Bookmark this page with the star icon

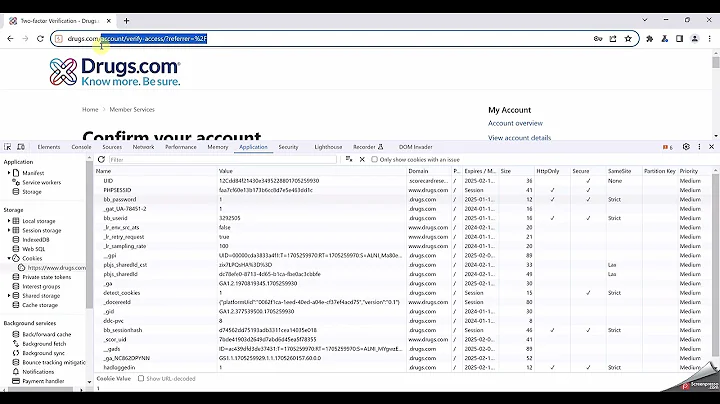[x=628, y=39]
